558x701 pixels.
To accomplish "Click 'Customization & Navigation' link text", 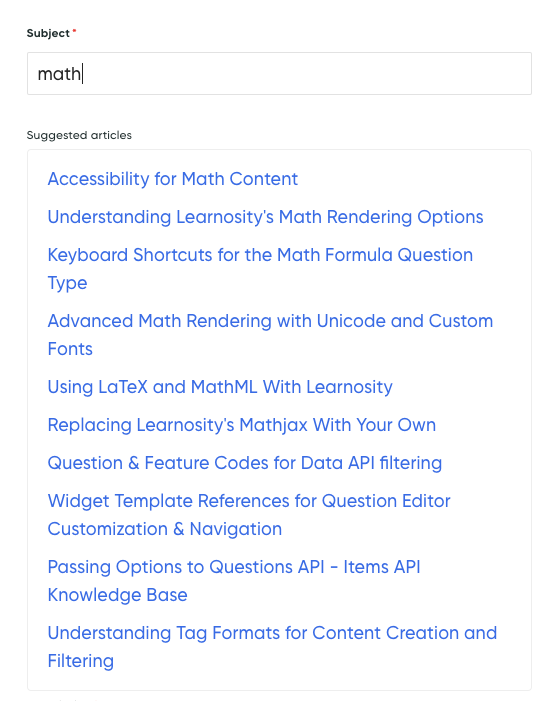I will (165, 529).
